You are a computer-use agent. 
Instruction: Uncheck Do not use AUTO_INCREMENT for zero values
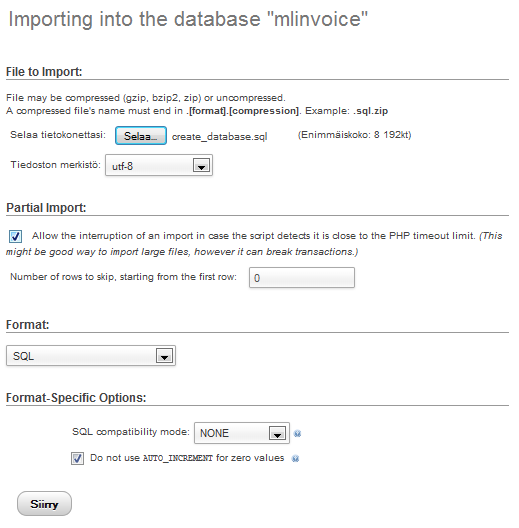tap(77, 459)
